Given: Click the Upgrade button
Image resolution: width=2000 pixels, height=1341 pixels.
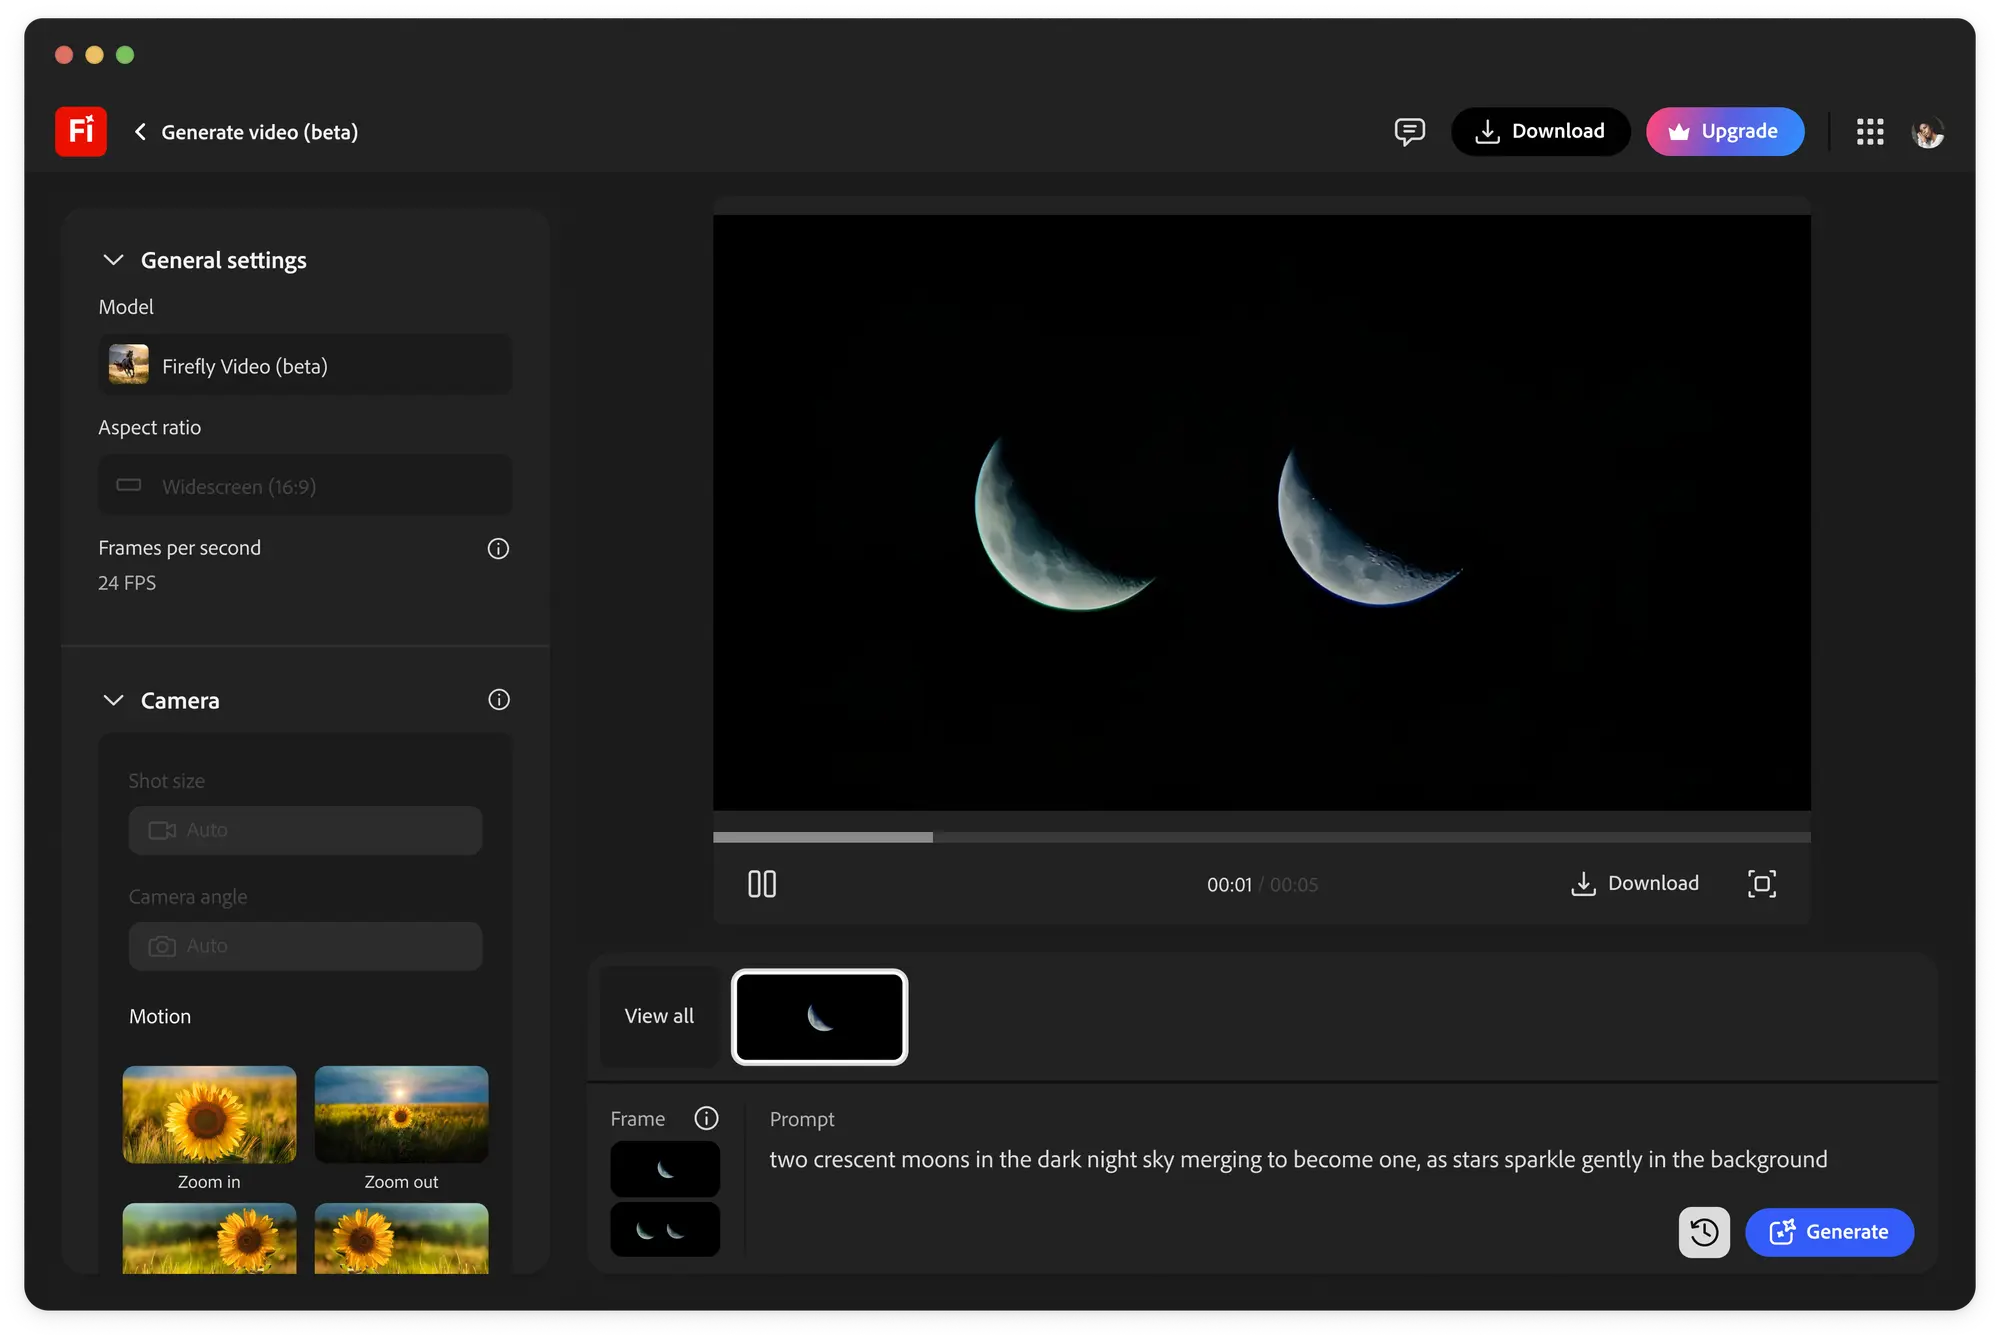Looking at the screenshot, I should (1725, 132).
